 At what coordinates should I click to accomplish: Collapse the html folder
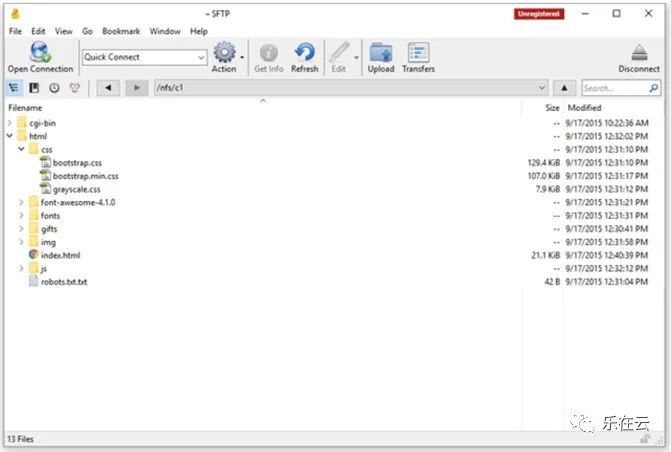pyautogui.click(x=9, y=136)
